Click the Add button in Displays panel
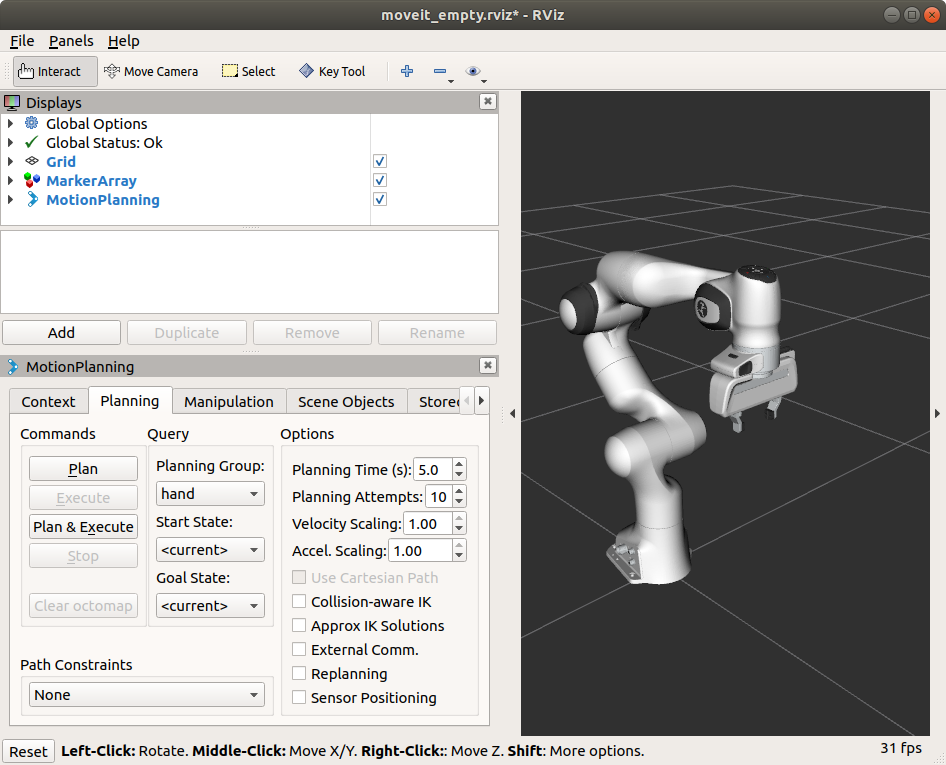 point(61,332)
